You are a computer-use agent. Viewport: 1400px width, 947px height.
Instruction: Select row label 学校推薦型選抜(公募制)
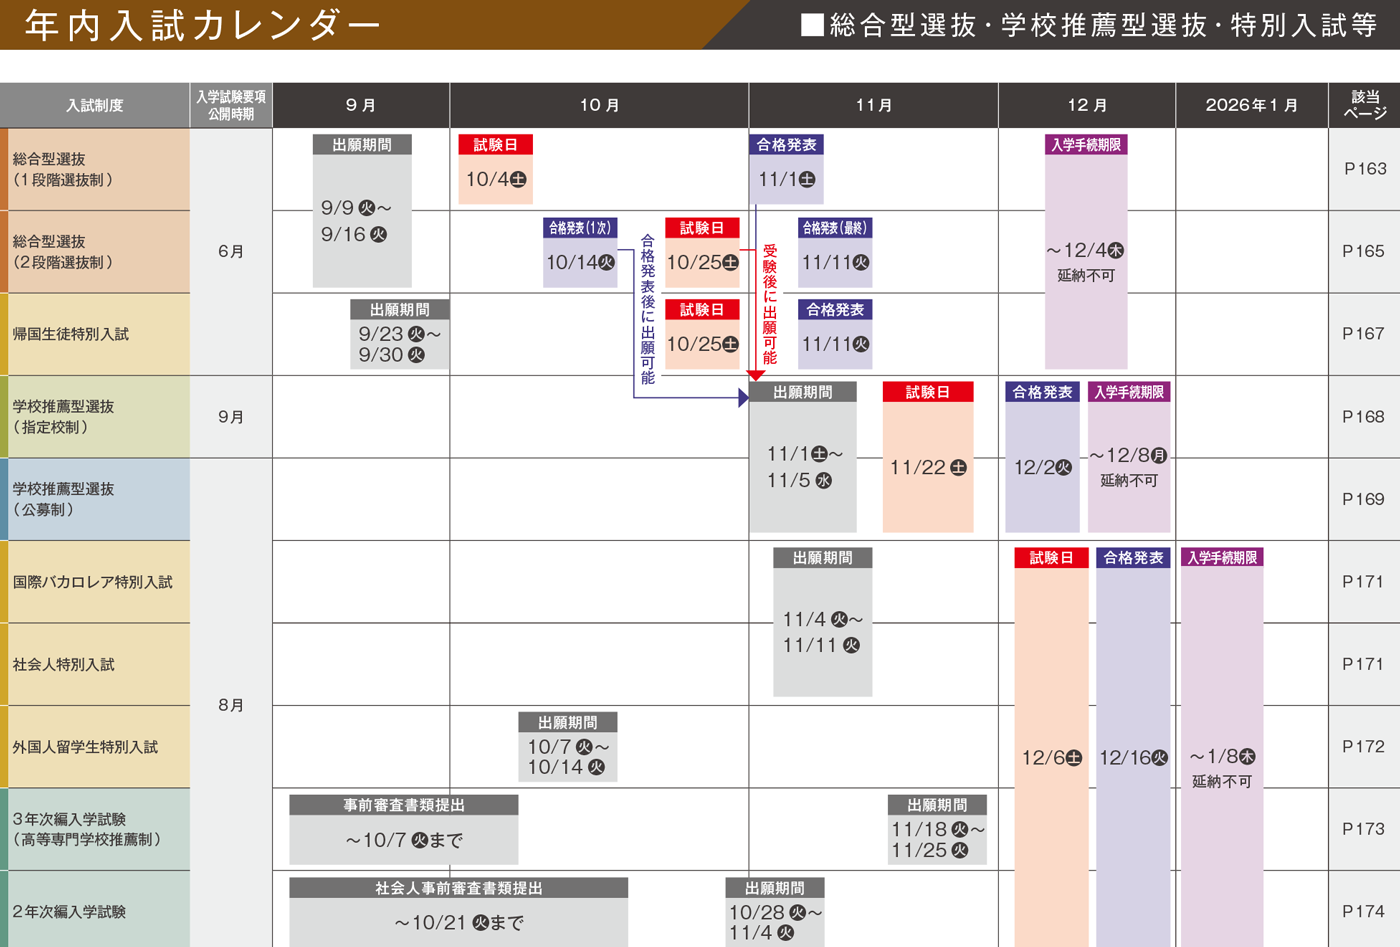pos(63,499)
